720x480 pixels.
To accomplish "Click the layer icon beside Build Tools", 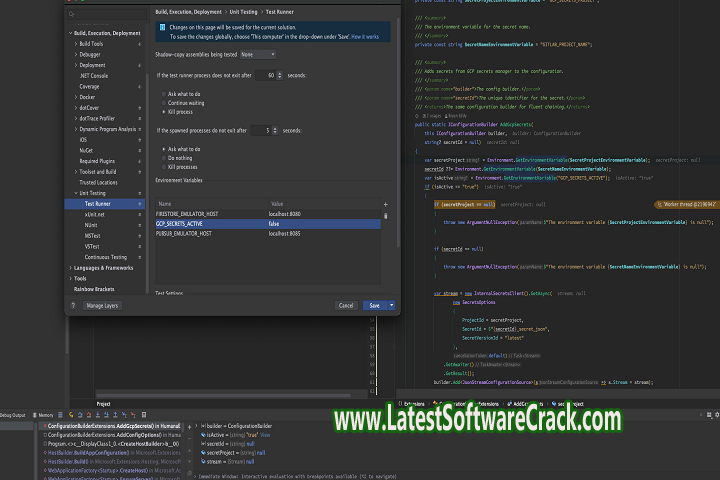I will [x=141, y=44].
